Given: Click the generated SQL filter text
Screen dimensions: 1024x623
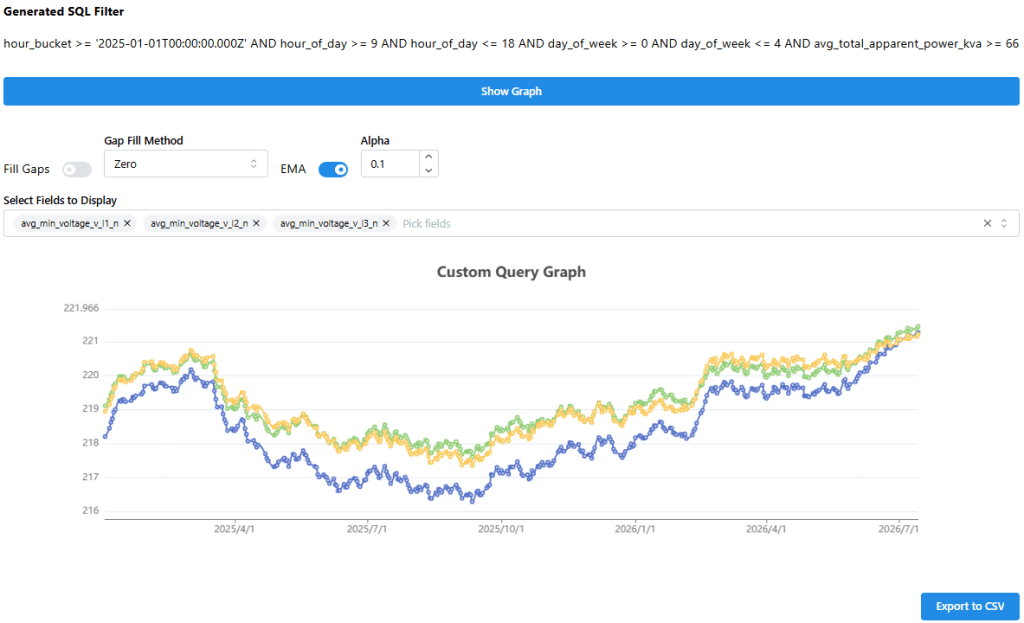Looking at the screenshot, I should click(x=511, y=44).
